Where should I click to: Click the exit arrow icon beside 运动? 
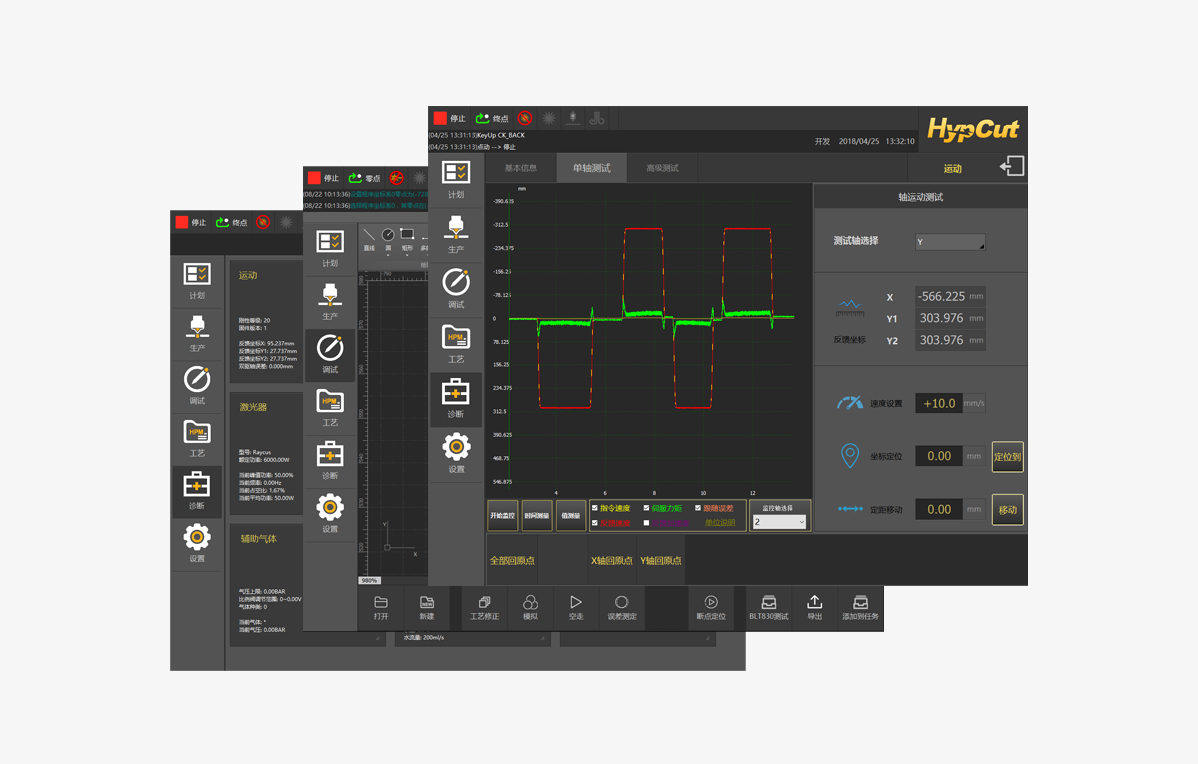[1012, 167]
